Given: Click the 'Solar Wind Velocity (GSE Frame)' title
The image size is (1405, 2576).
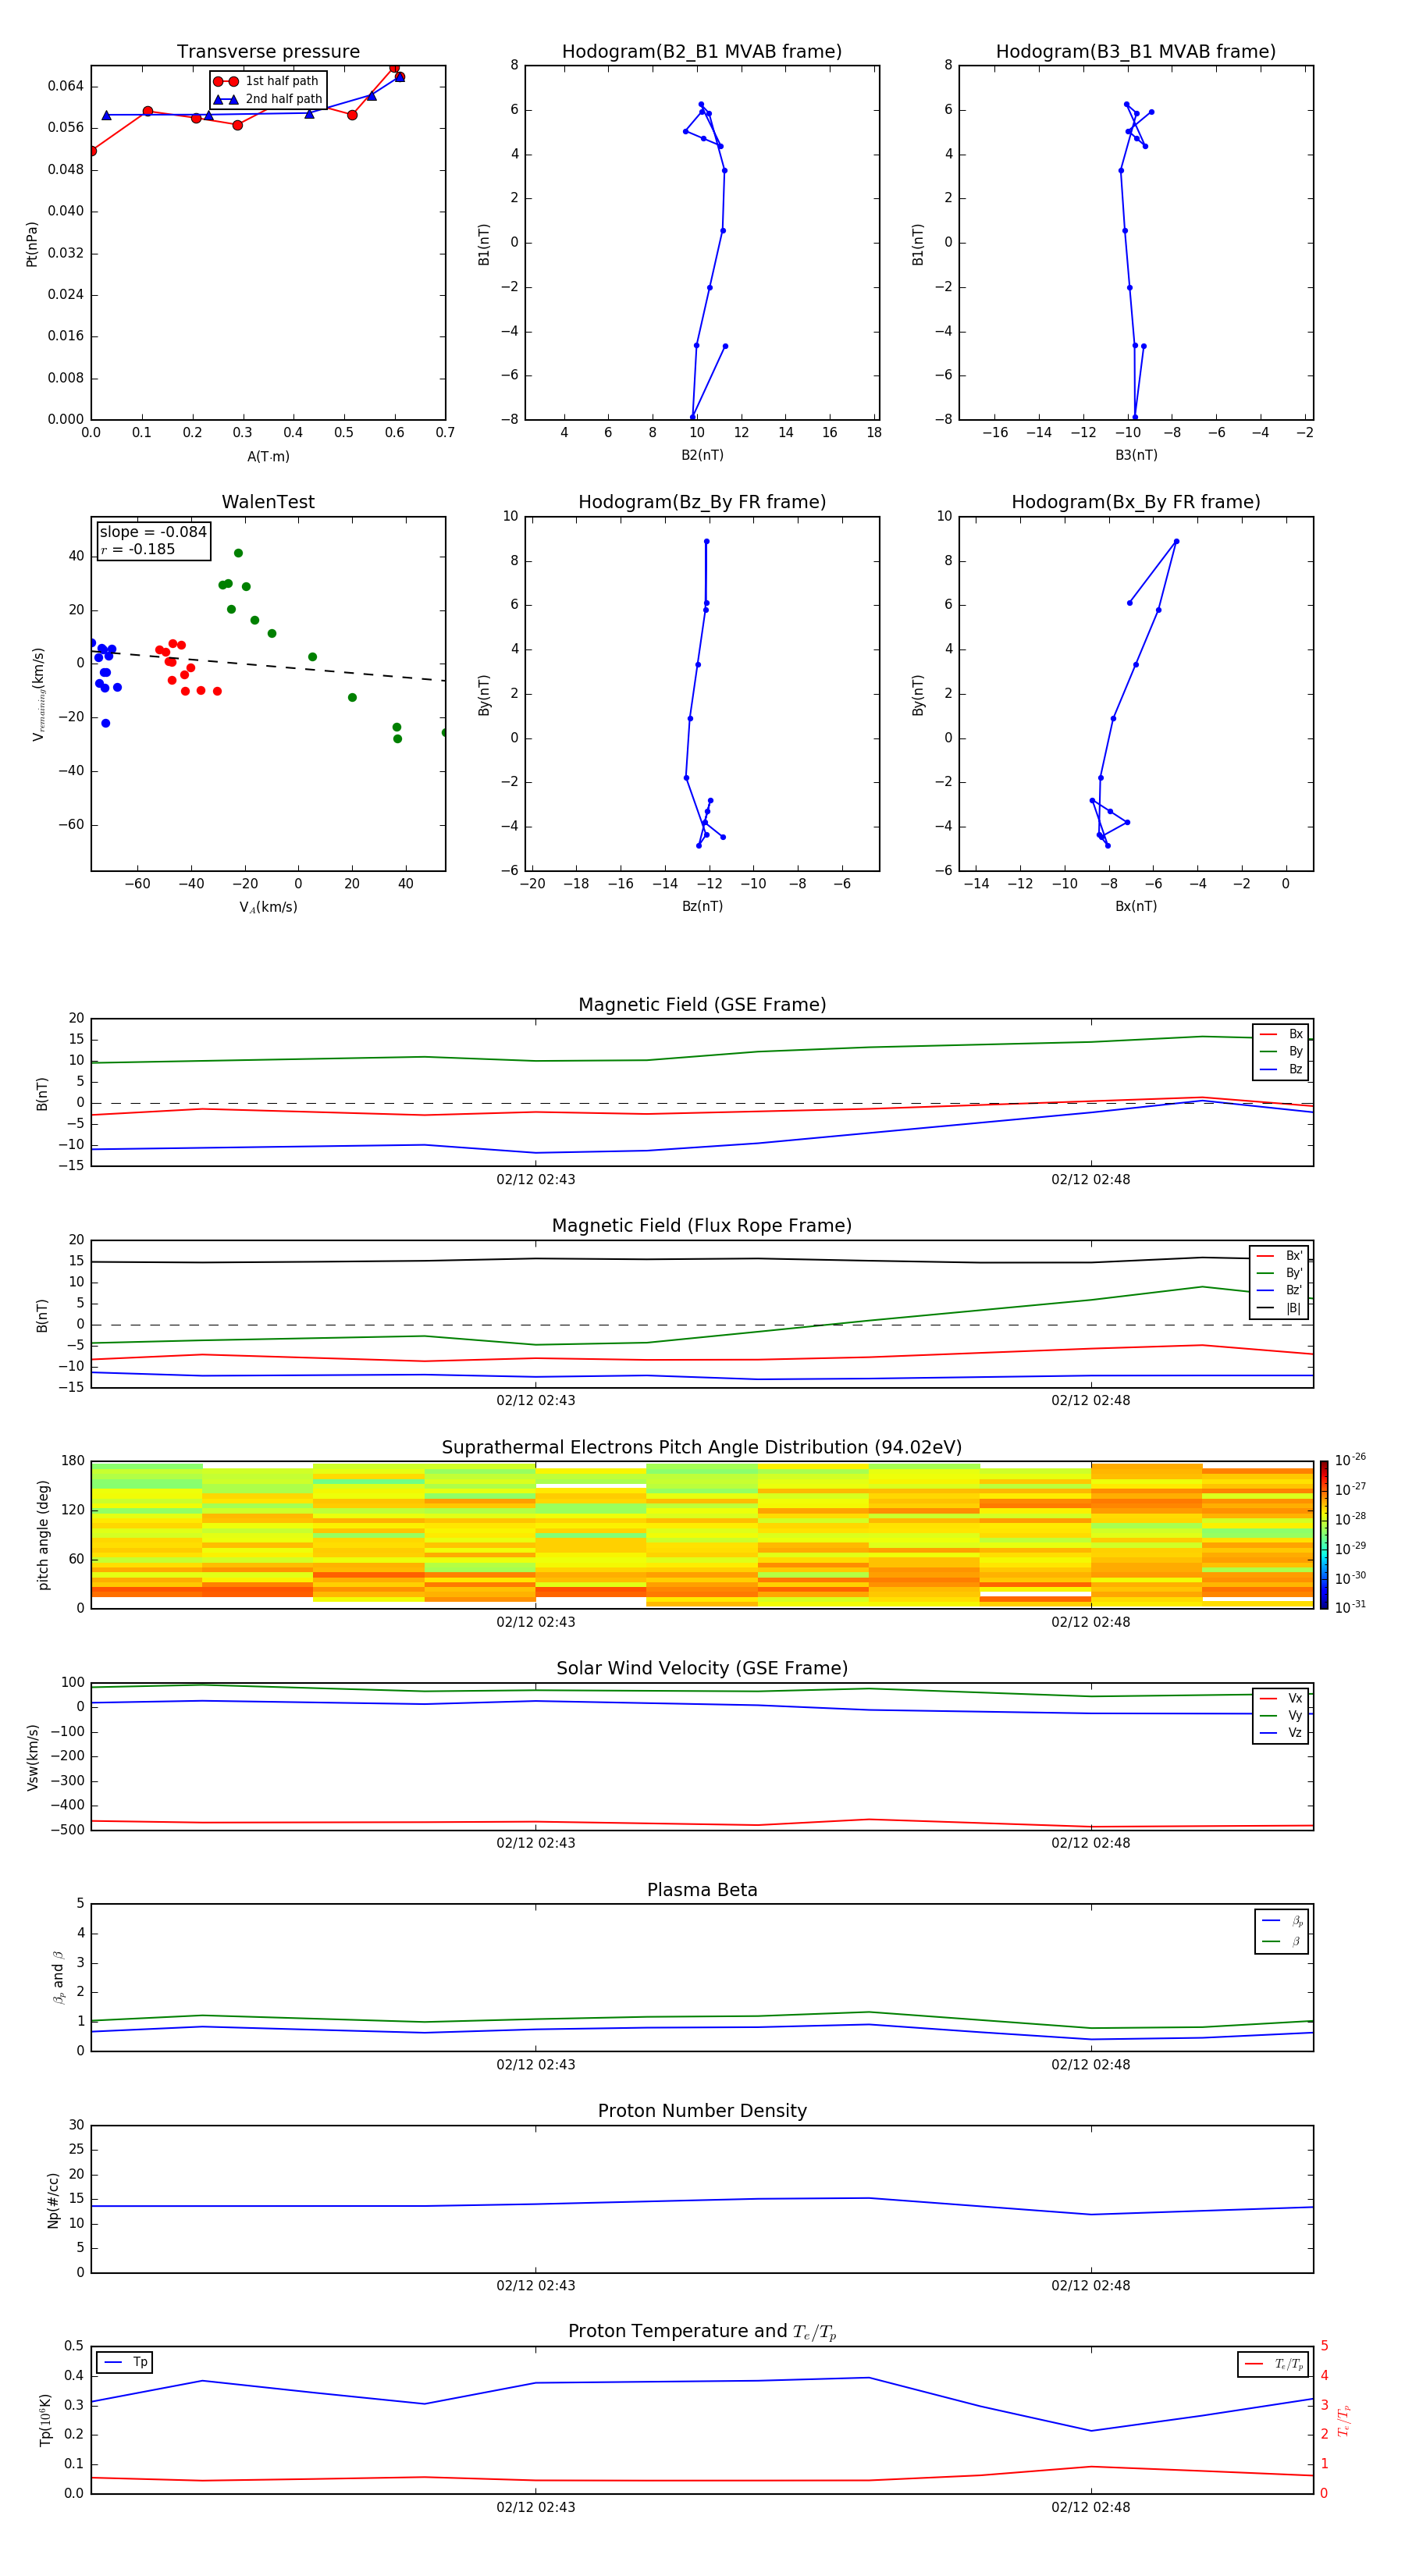Looking at the screenshot, I should (702, 1669).
